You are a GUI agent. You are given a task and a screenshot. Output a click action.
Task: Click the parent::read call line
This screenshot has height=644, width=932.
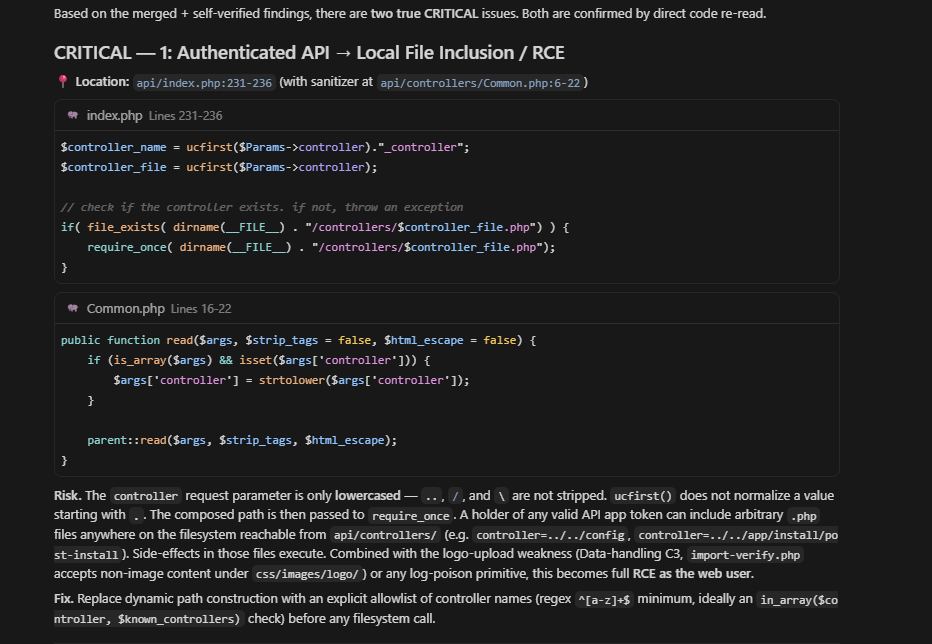(242, 440)
